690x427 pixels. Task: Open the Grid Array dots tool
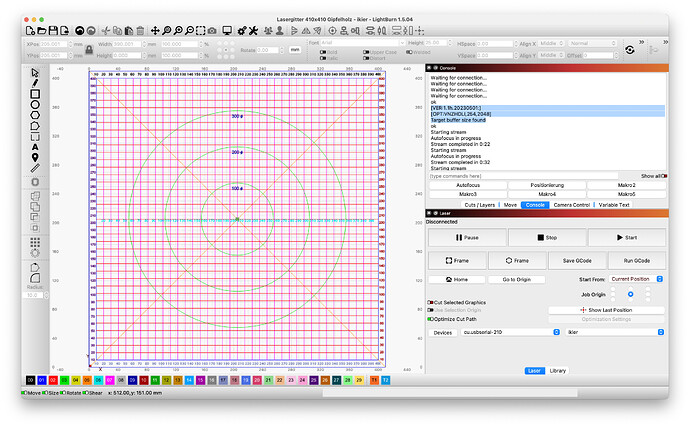(35, 242)
